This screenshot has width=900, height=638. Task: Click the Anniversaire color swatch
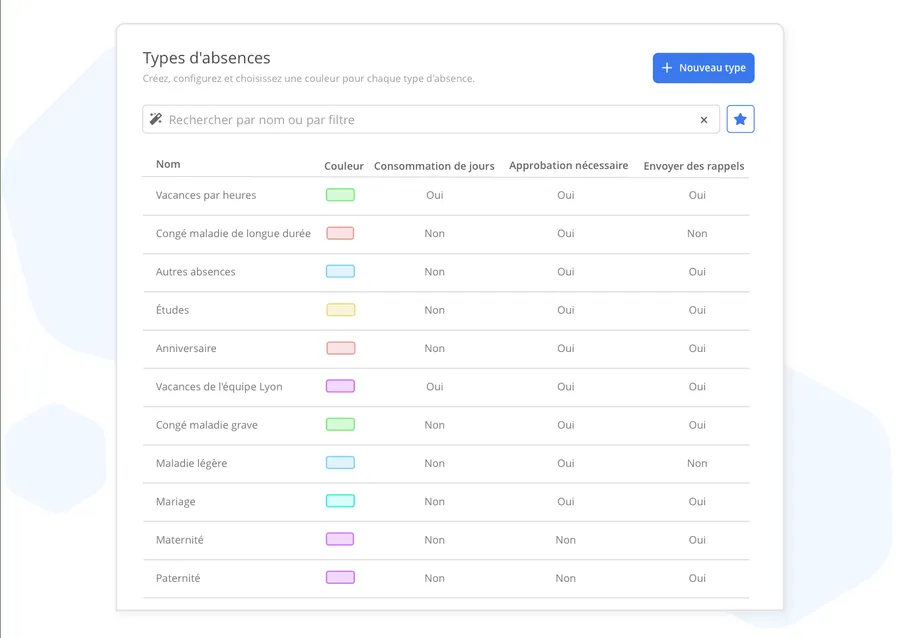tap(340, 348)
